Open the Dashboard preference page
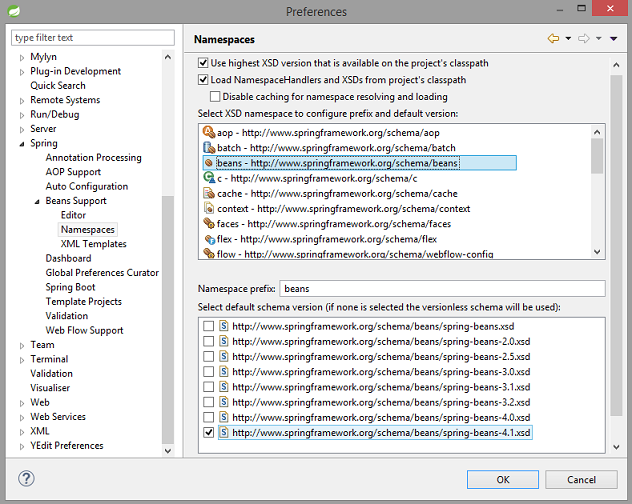The width and height of the screenshot is (632, 504). pos(68,258)
